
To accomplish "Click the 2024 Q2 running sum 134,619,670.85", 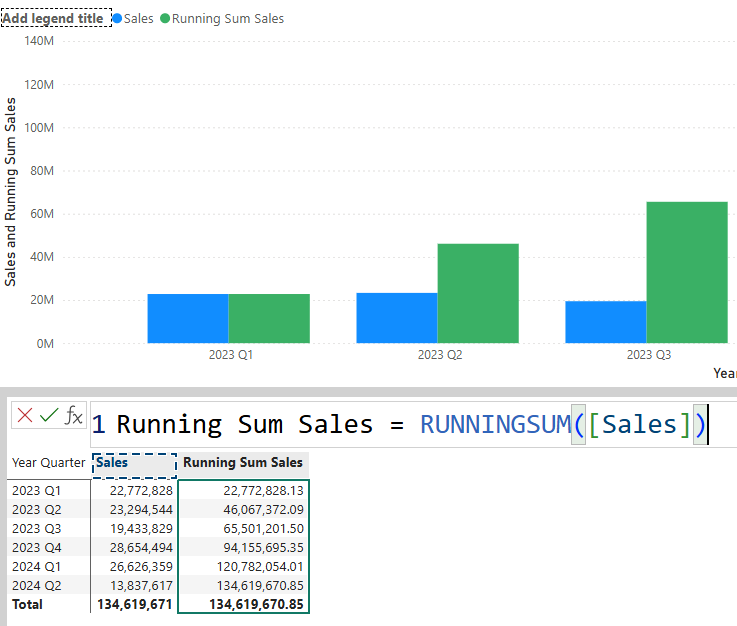I will tap(260, 586).
